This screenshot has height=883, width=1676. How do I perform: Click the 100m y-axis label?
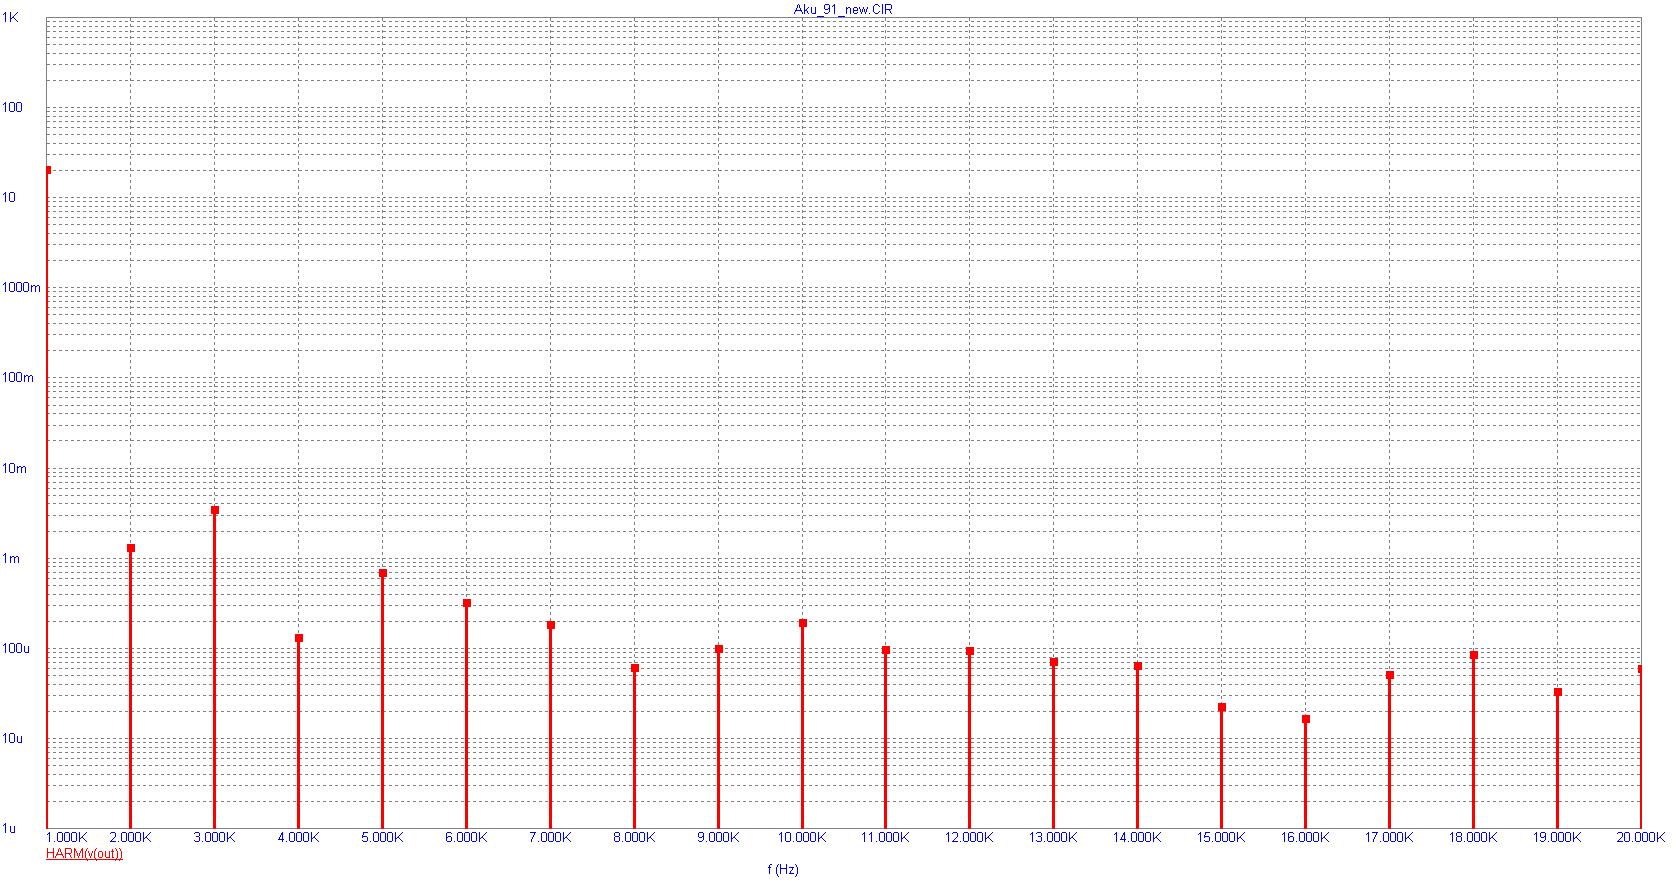[18, 378]
